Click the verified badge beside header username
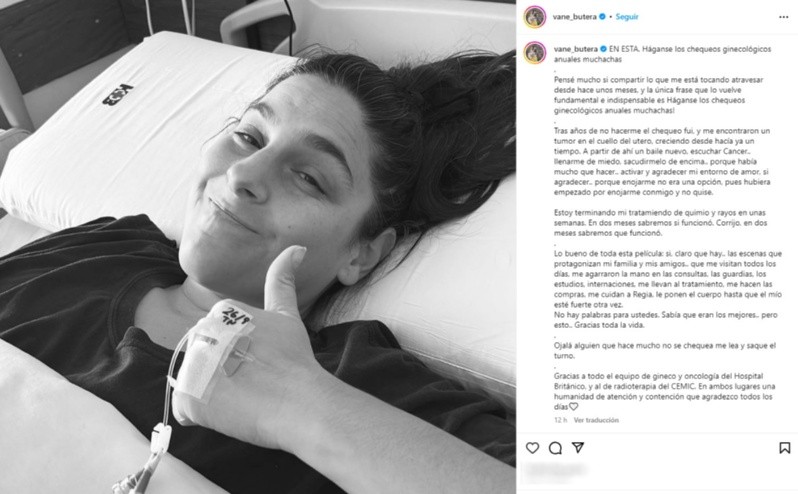 (x=603, y=17)
